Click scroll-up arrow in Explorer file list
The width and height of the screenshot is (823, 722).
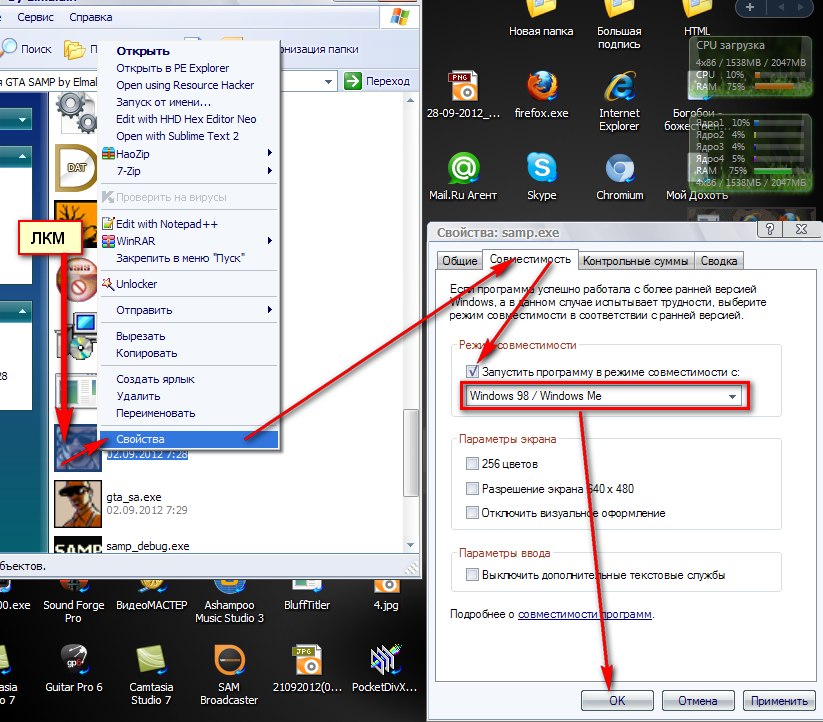coord(410,100)
